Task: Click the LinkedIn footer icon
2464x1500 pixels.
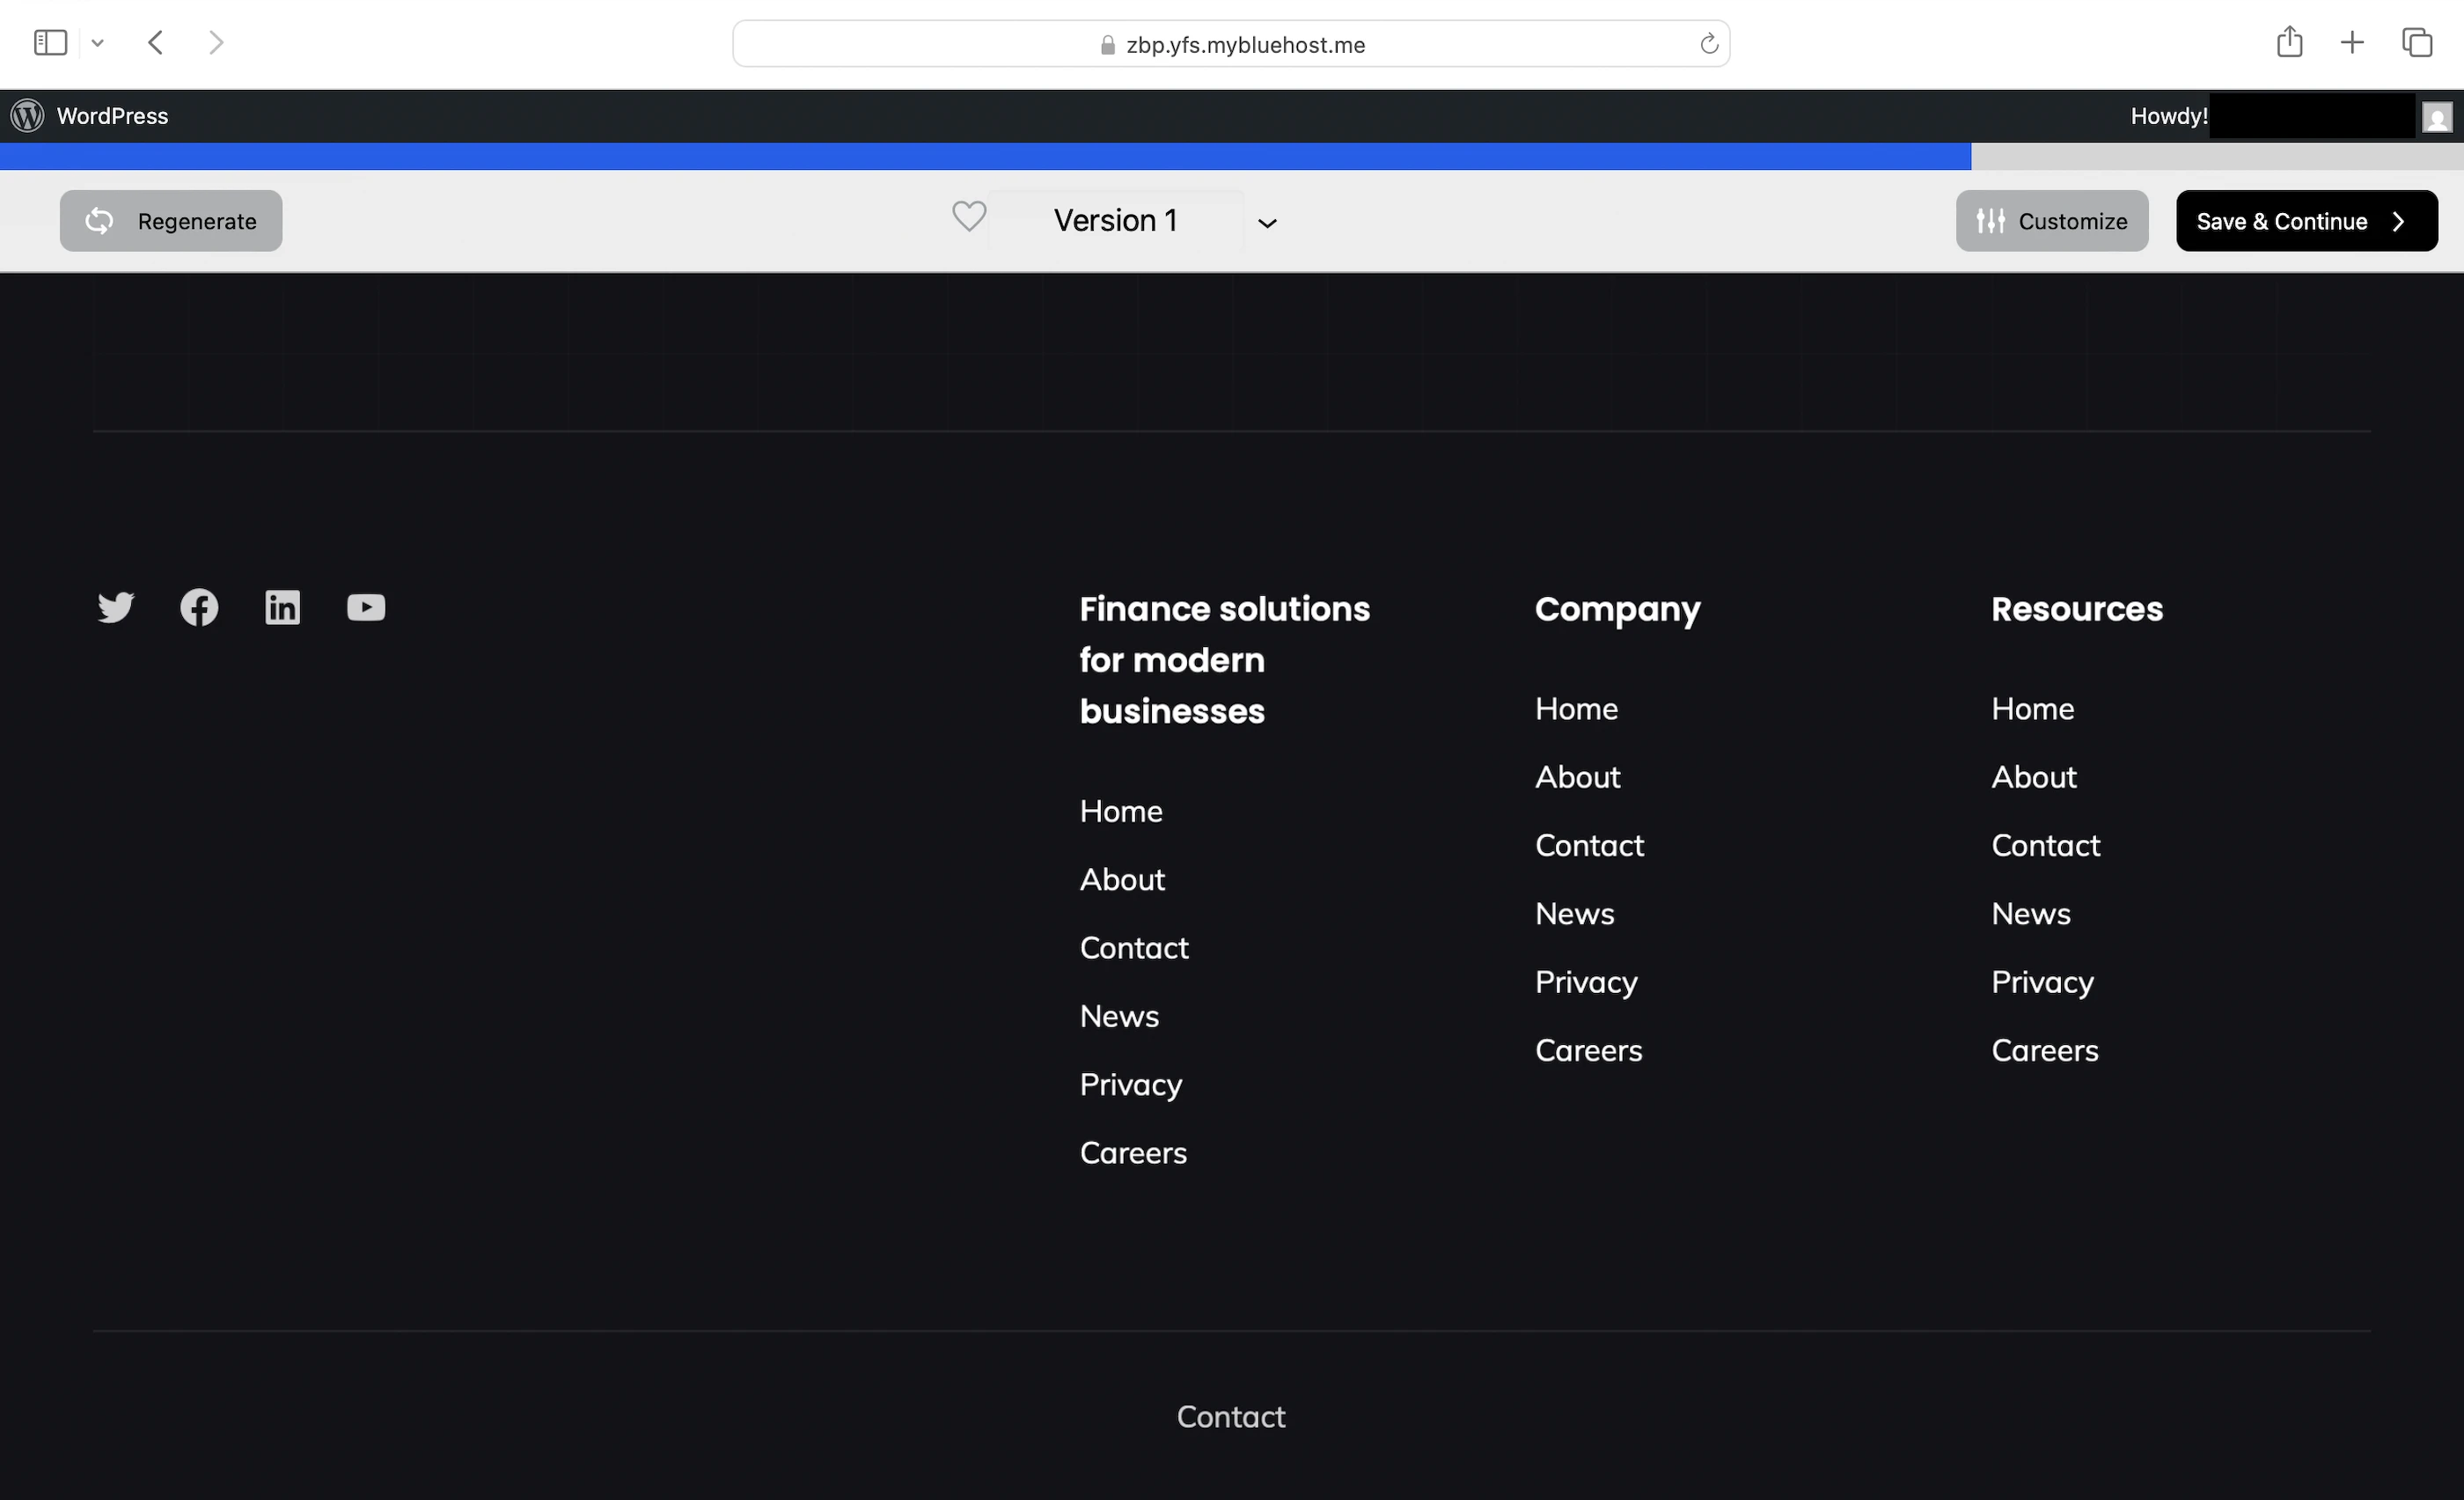Action: (x=282, y=607)
